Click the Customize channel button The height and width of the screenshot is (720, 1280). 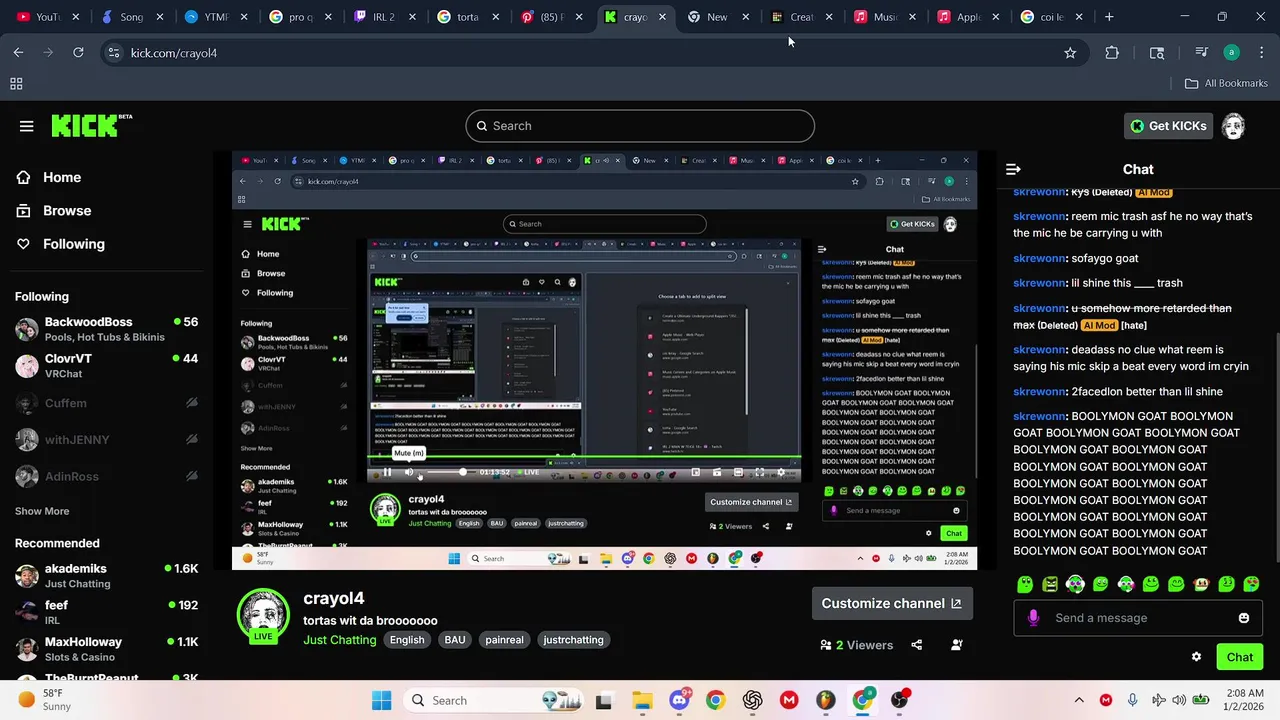[891, 604]
